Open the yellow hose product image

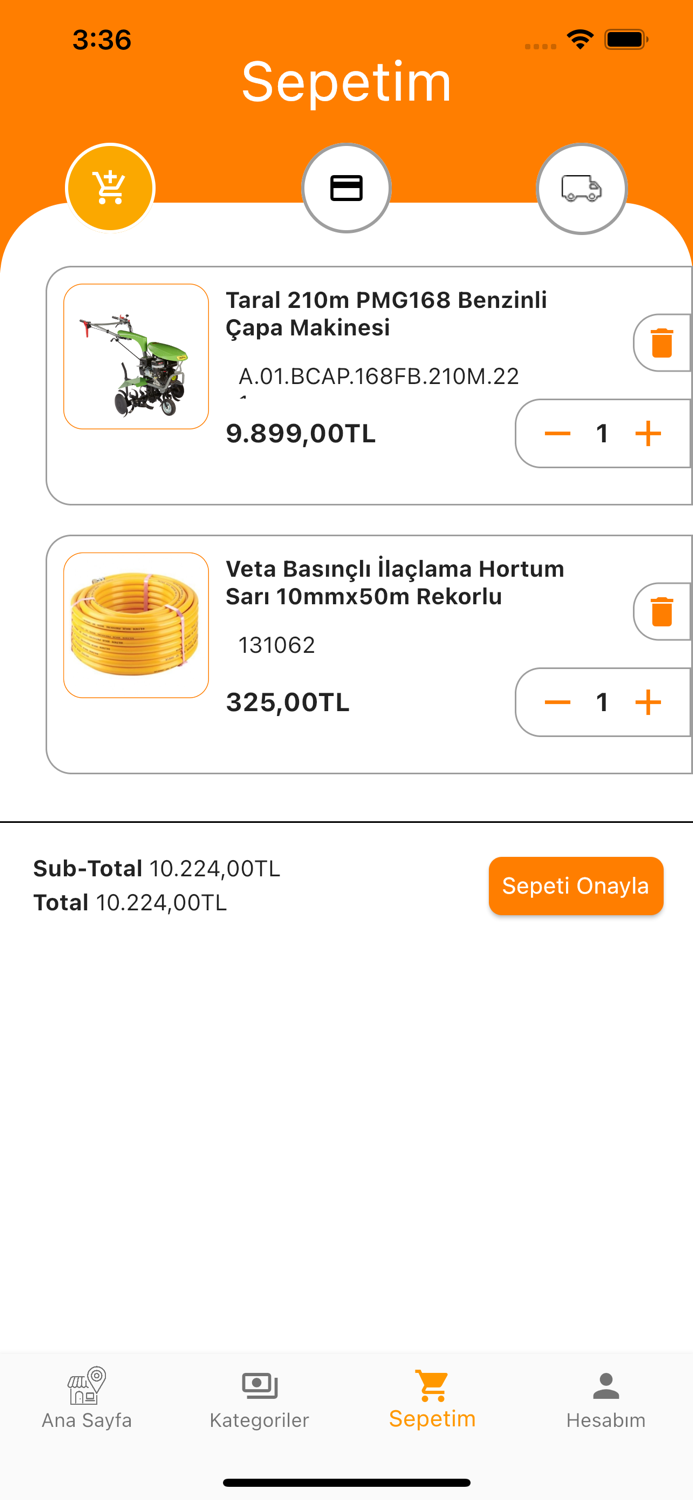pos(136,624)
